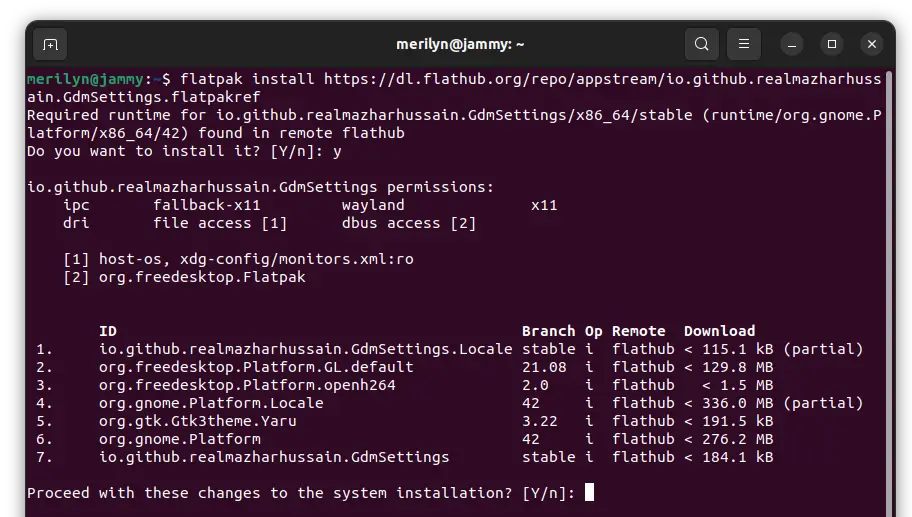912x517 pixels.
Task: Click the "Do you want to install it?" line
Action: click(184, 151)
